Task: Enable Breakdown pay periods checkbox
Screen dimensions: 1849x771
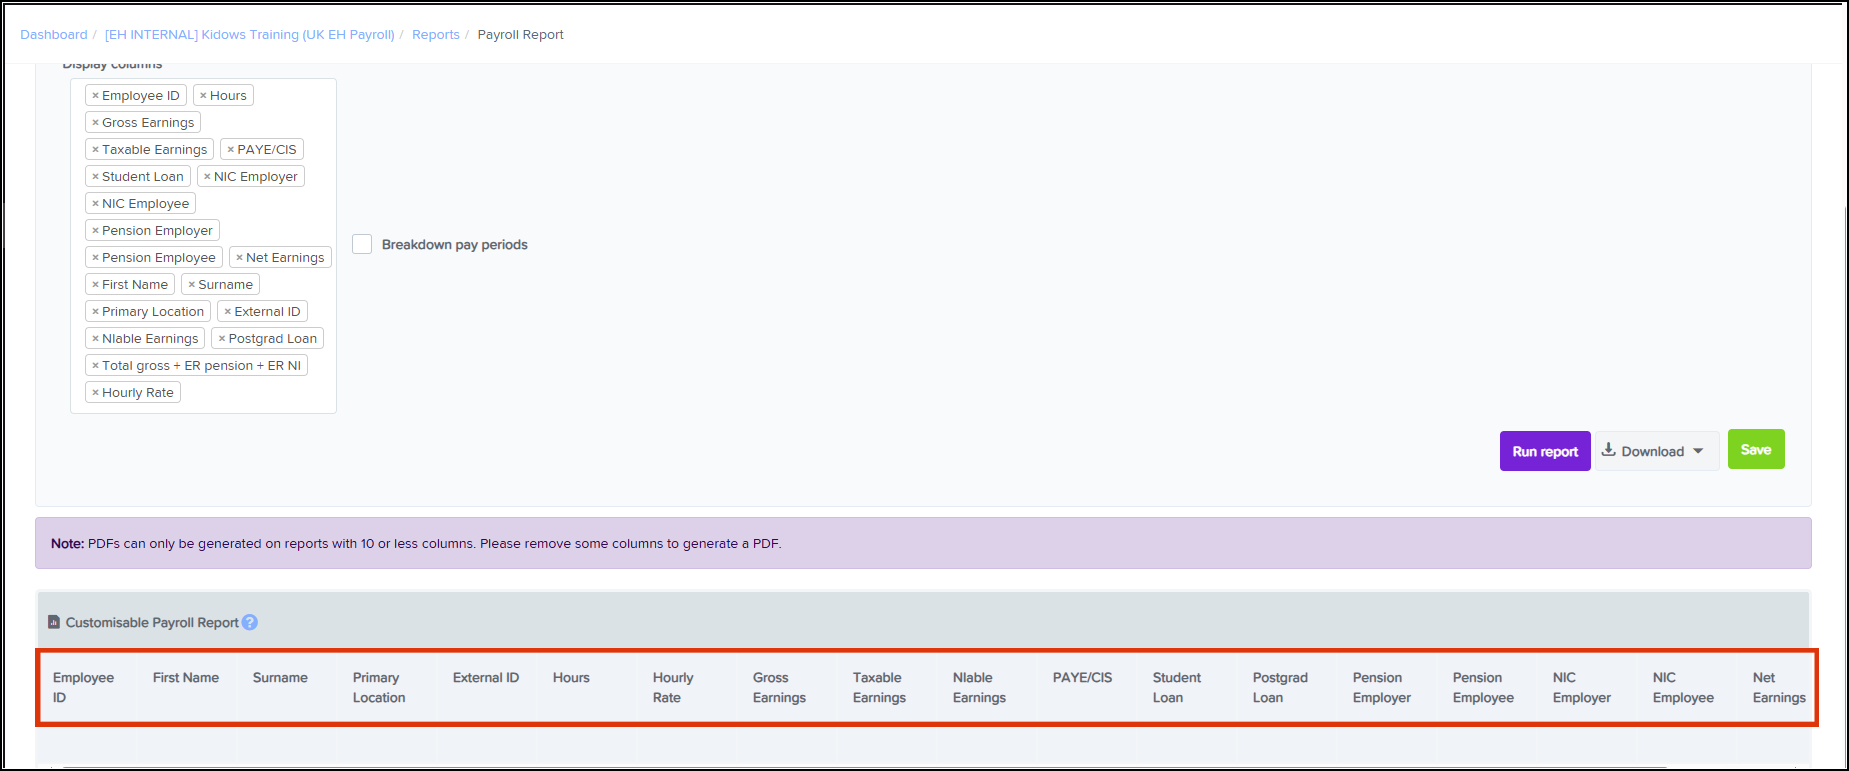Action: click(x=362, y=245)
